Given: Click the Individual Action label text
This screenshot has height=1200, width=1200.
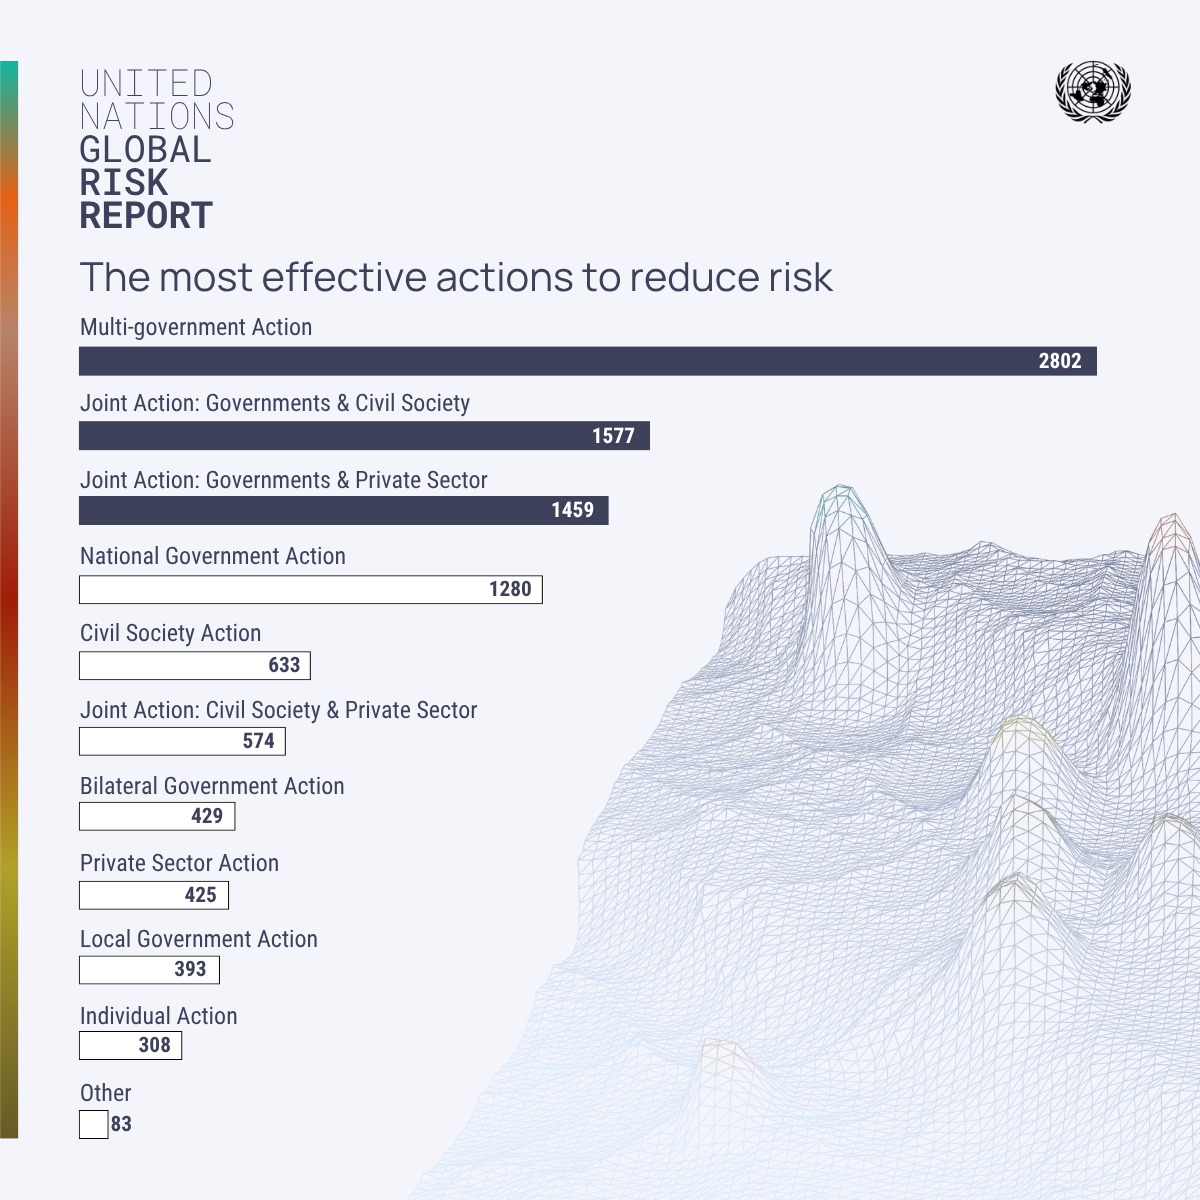Looking at the screenshot, I should click(x=159, y=1016).
